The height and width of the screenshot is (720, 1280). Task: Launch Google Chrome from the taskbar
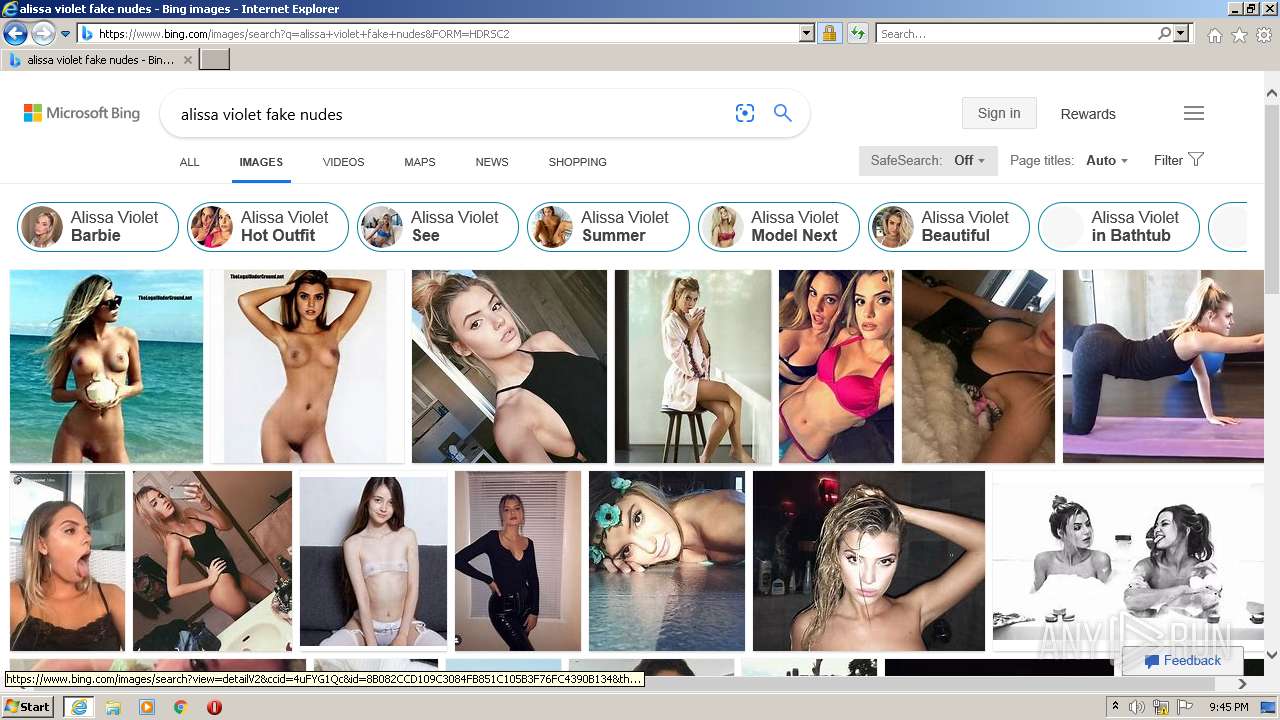(x=181, y=707)
